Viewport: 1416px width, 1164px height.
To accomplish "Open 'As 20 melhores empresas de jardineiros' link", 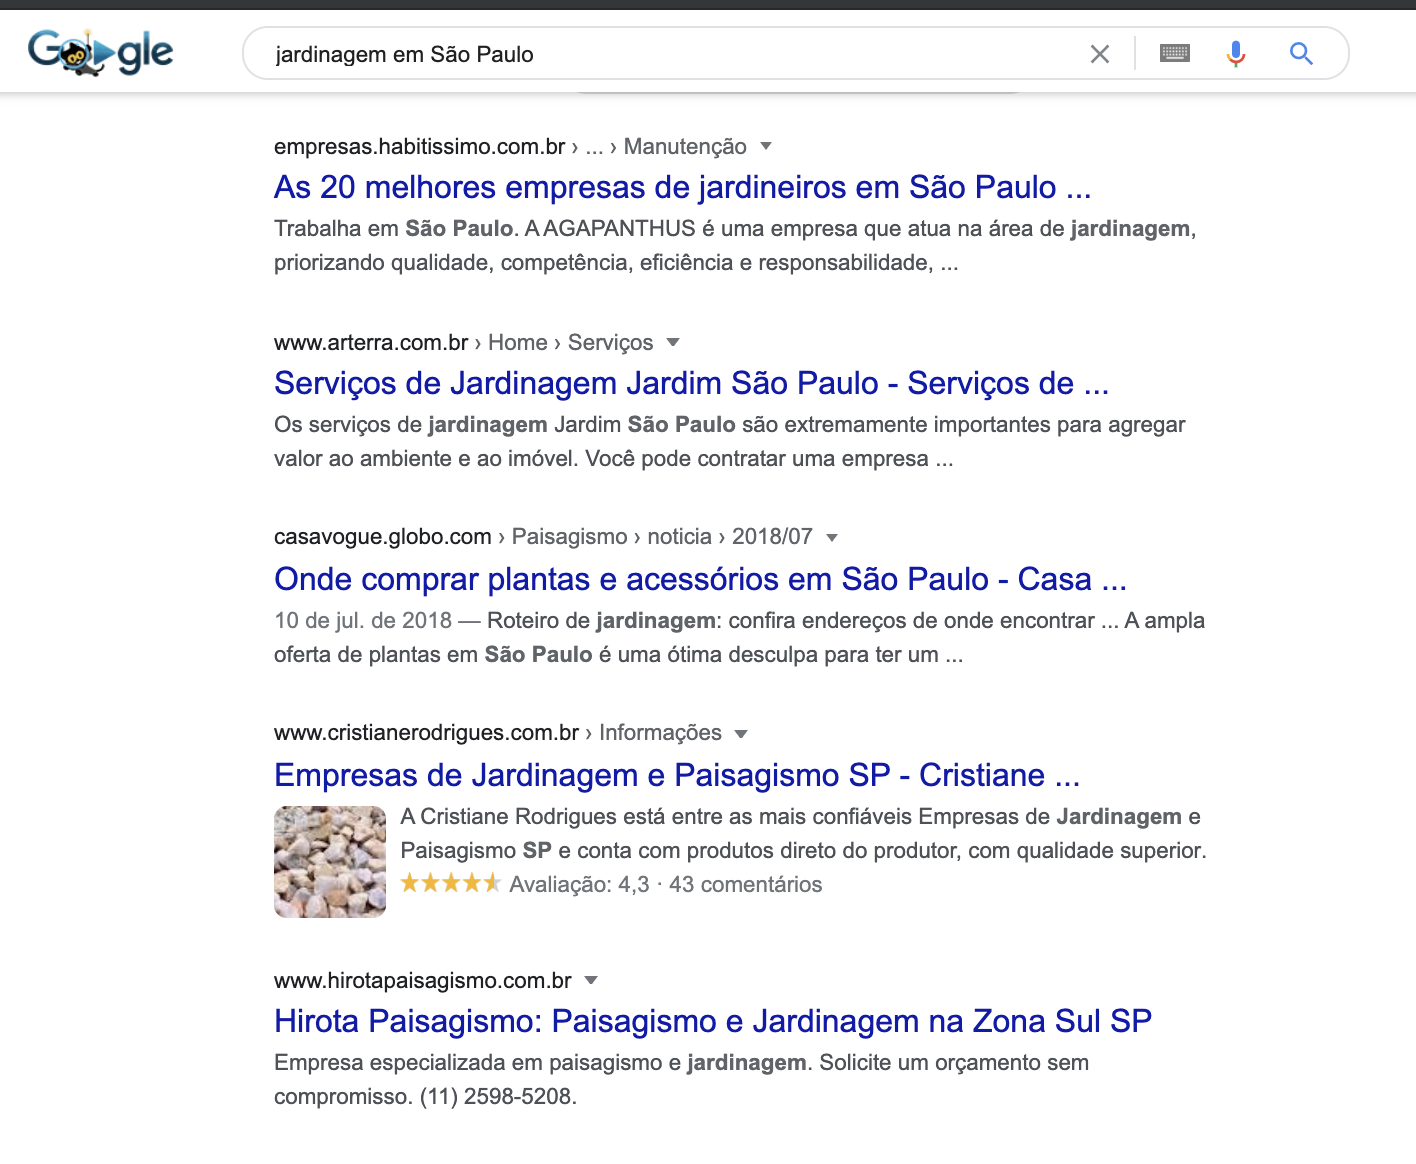I will (x=682, y=187).
